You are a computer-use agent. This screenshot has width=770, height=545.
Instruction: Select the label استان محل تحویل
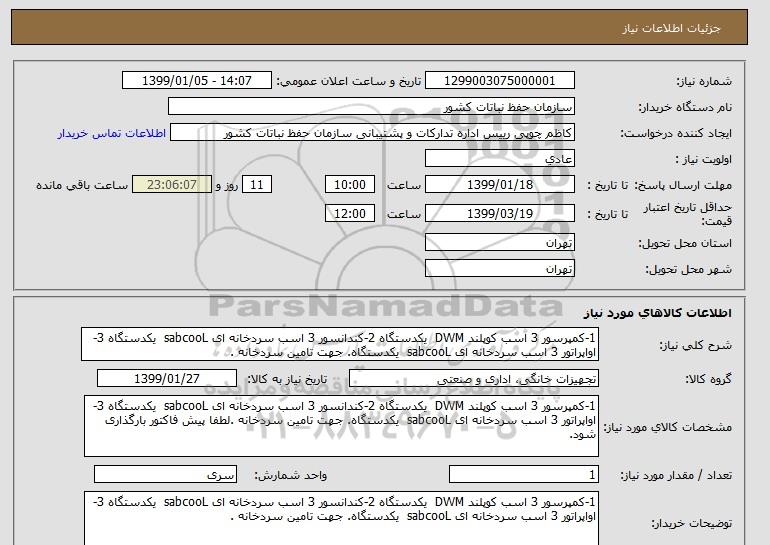(x=685, y=243)
